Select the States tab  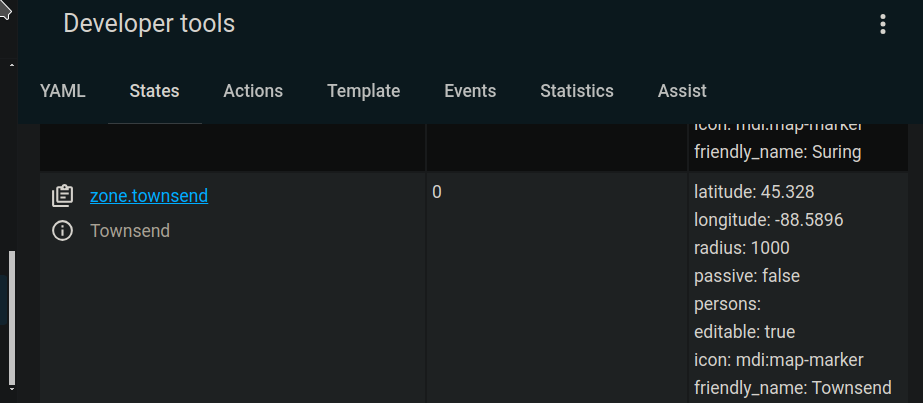(x=154, y=91)
